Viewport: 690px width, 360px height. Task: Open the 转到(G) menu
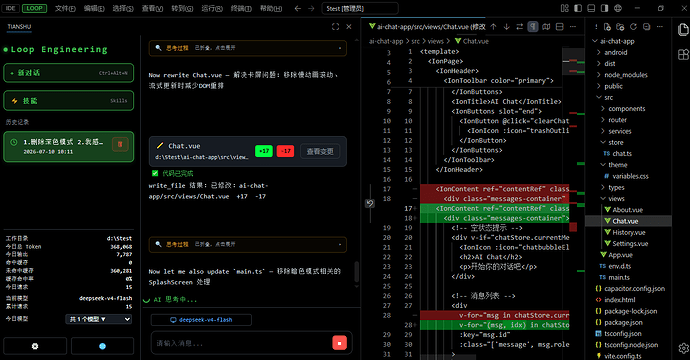click(x=182, y=8)
